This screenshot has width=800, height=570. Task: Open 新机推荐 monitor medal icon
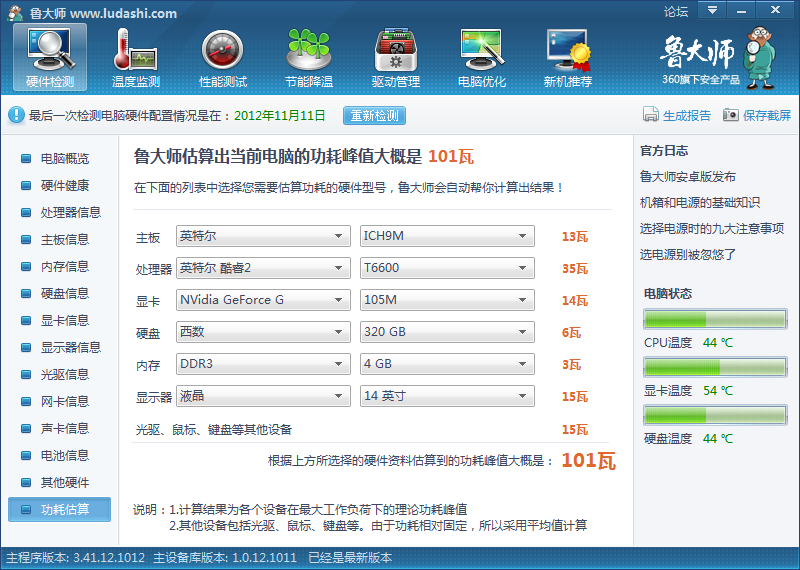568,50
